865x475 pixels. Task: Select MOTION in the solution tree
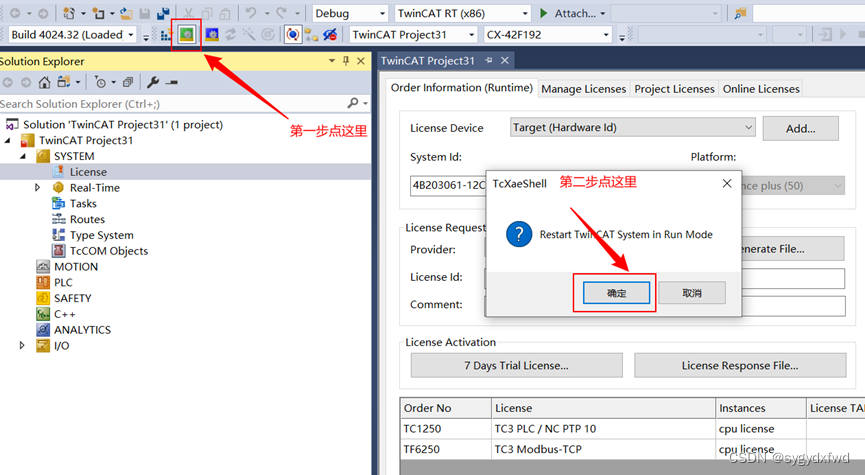76,266
